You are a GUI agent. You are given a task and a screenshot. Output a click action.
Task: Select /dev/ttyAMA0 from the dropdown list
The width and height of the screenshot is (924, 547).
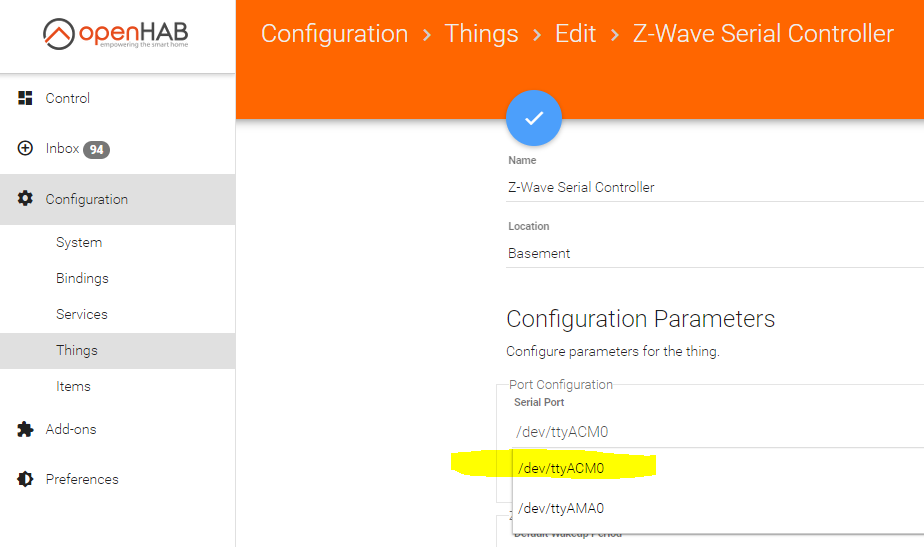[x=718, y=508]
